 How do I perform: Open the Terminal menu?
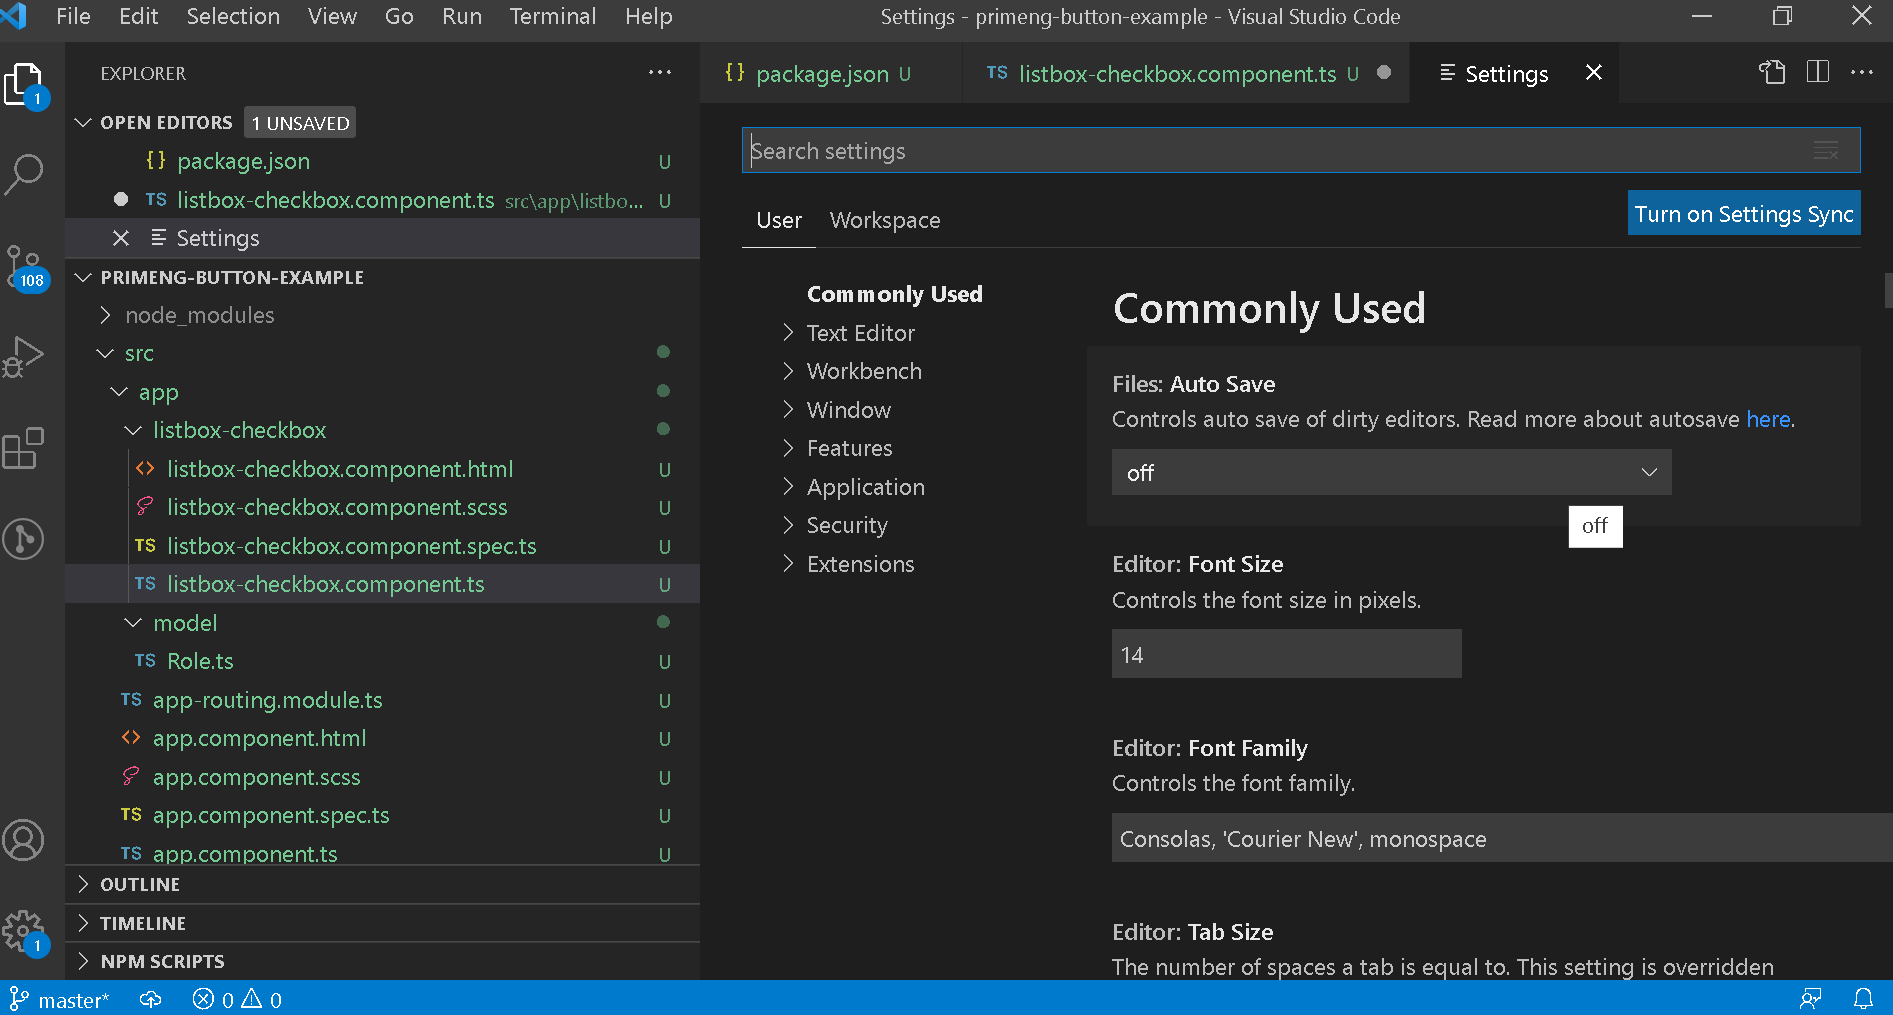pyautogui.click(x=552, y=16)
